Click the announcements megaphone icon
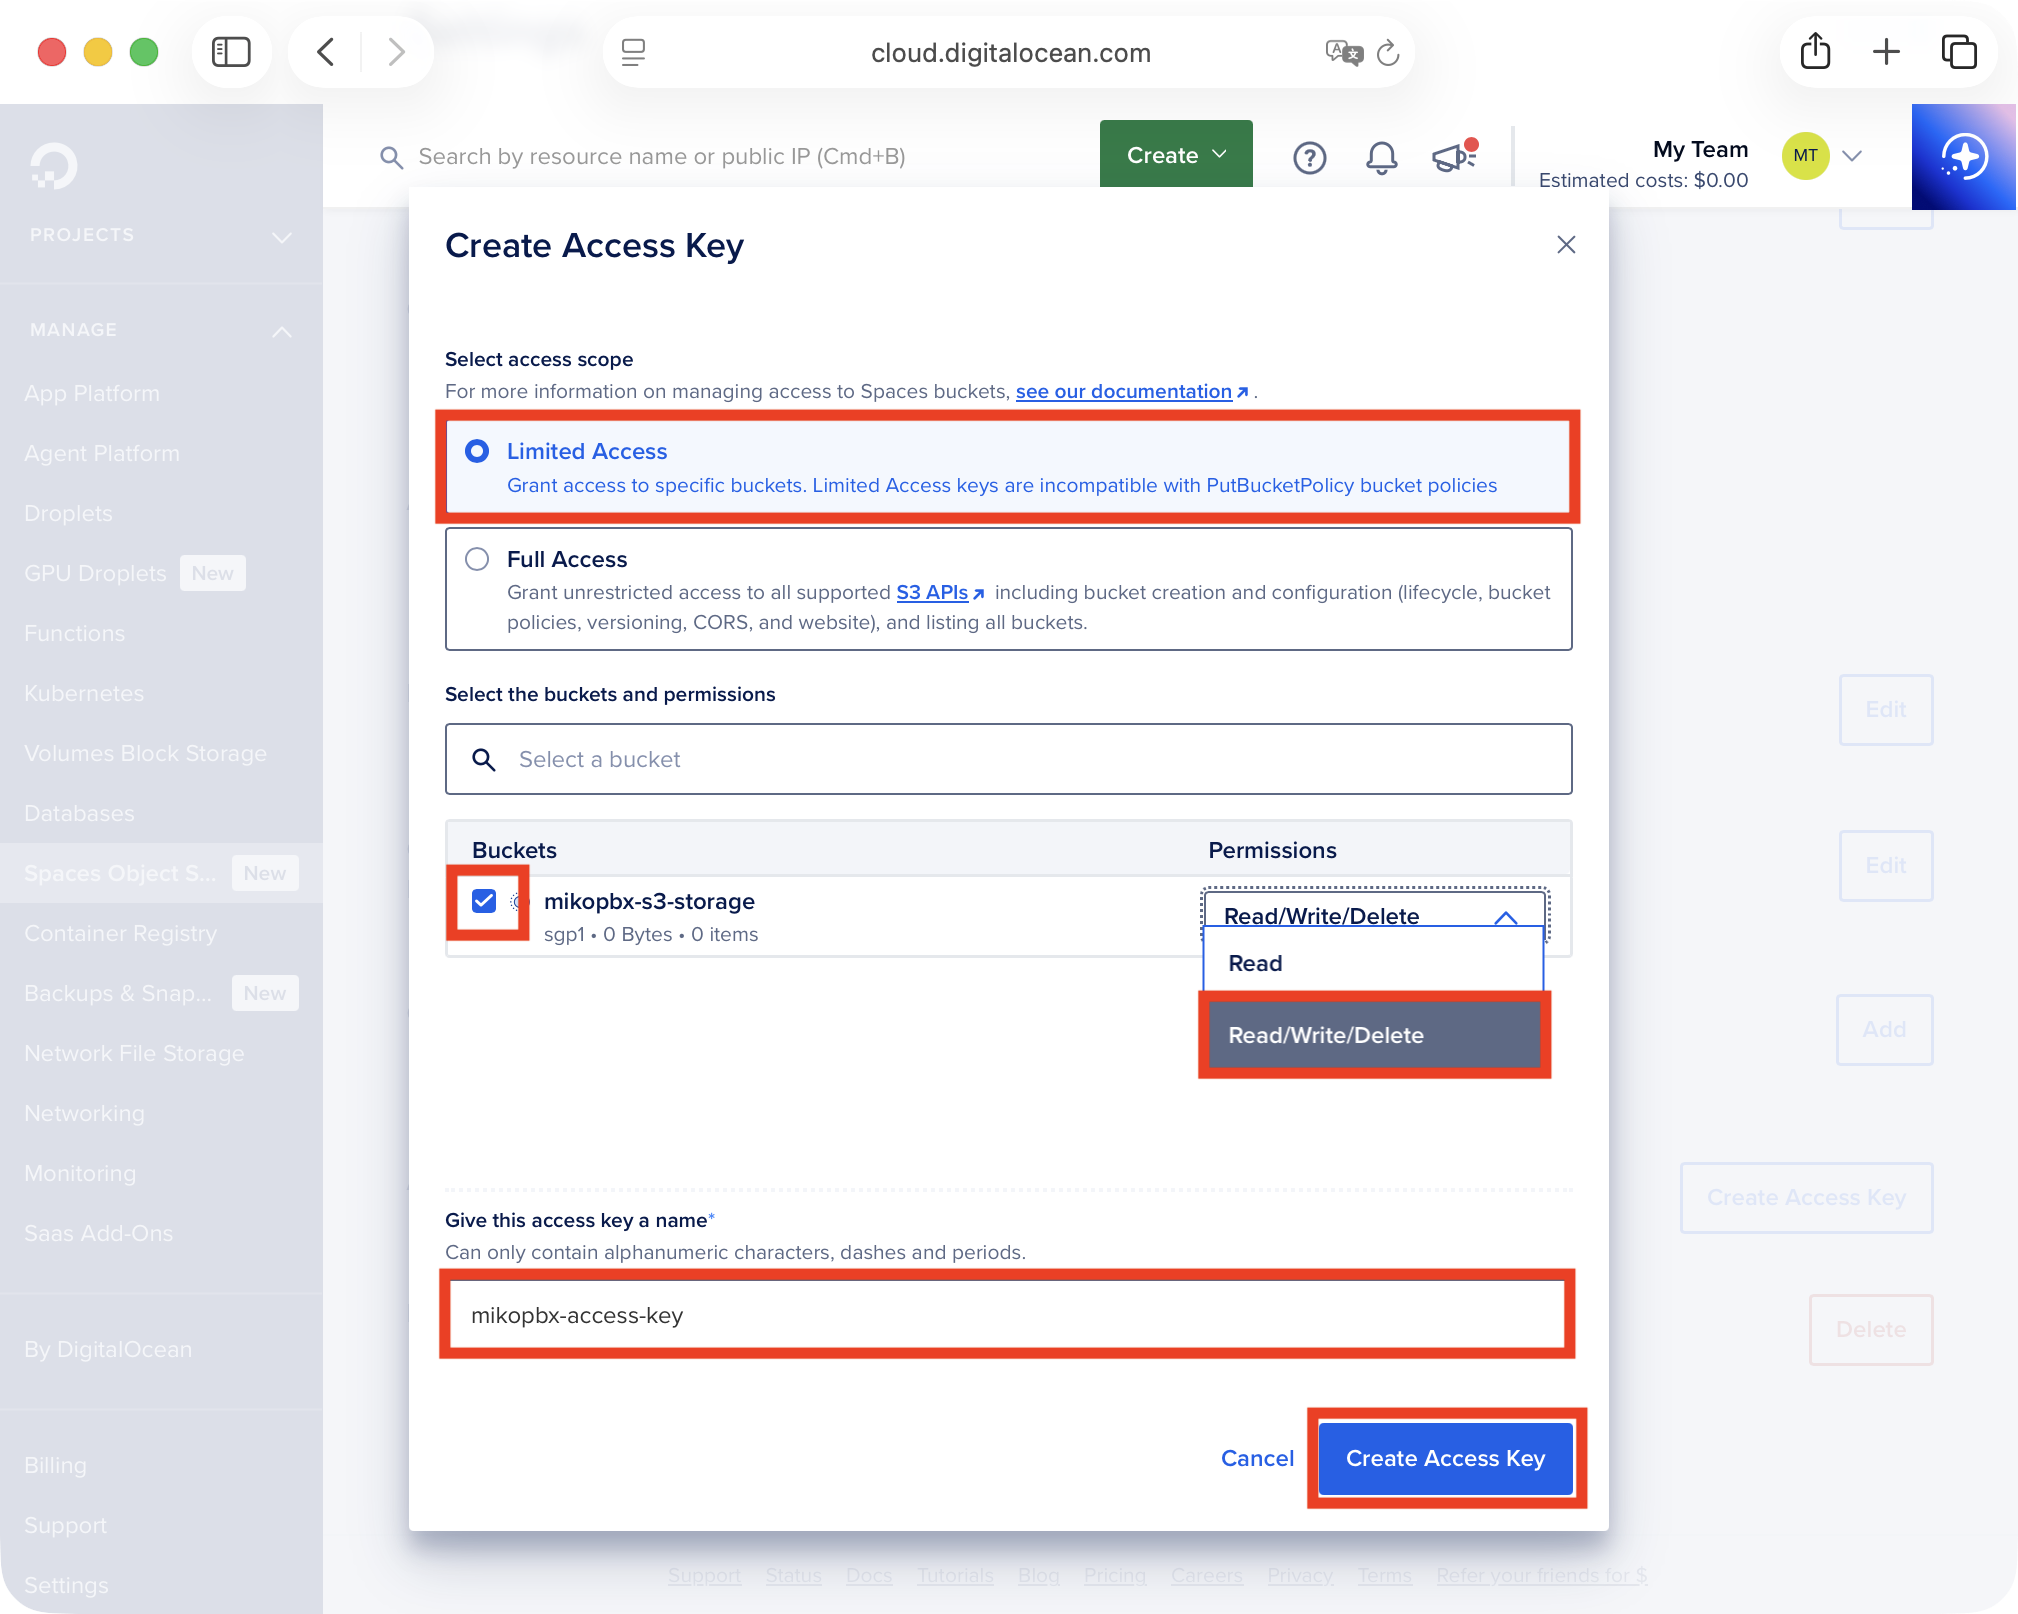Screen dimensions: 2018x1614 coord(1453,157)
